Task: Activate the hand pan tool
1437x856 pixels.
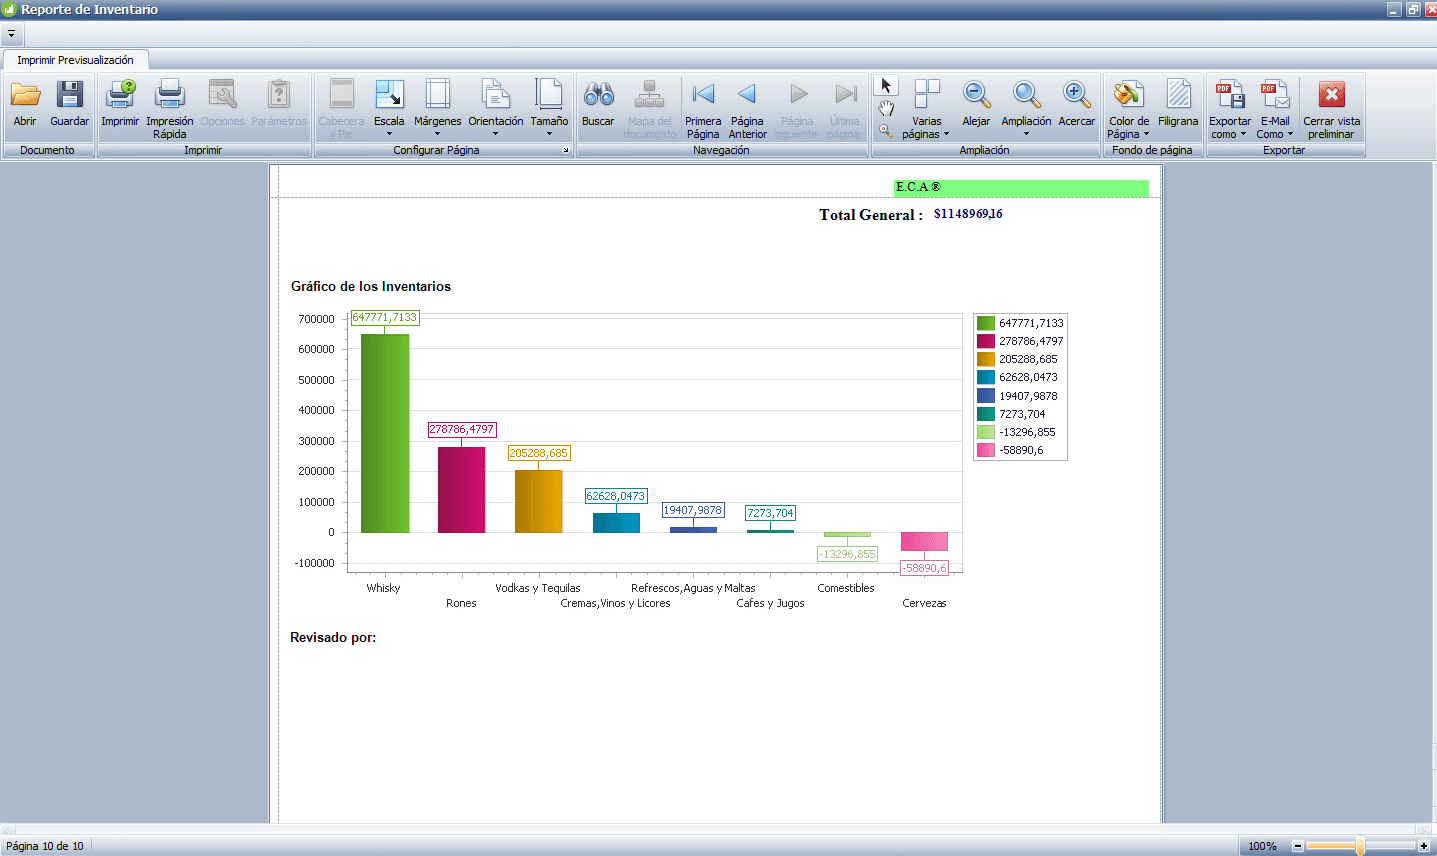Action: [x=886, y=109]
